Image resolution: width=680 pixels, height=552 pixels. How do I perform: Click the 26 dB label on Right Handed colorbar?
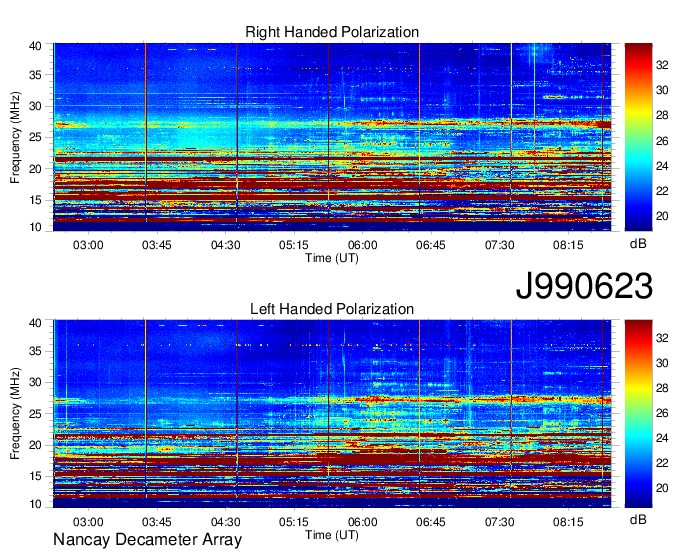tap(662, 141)
